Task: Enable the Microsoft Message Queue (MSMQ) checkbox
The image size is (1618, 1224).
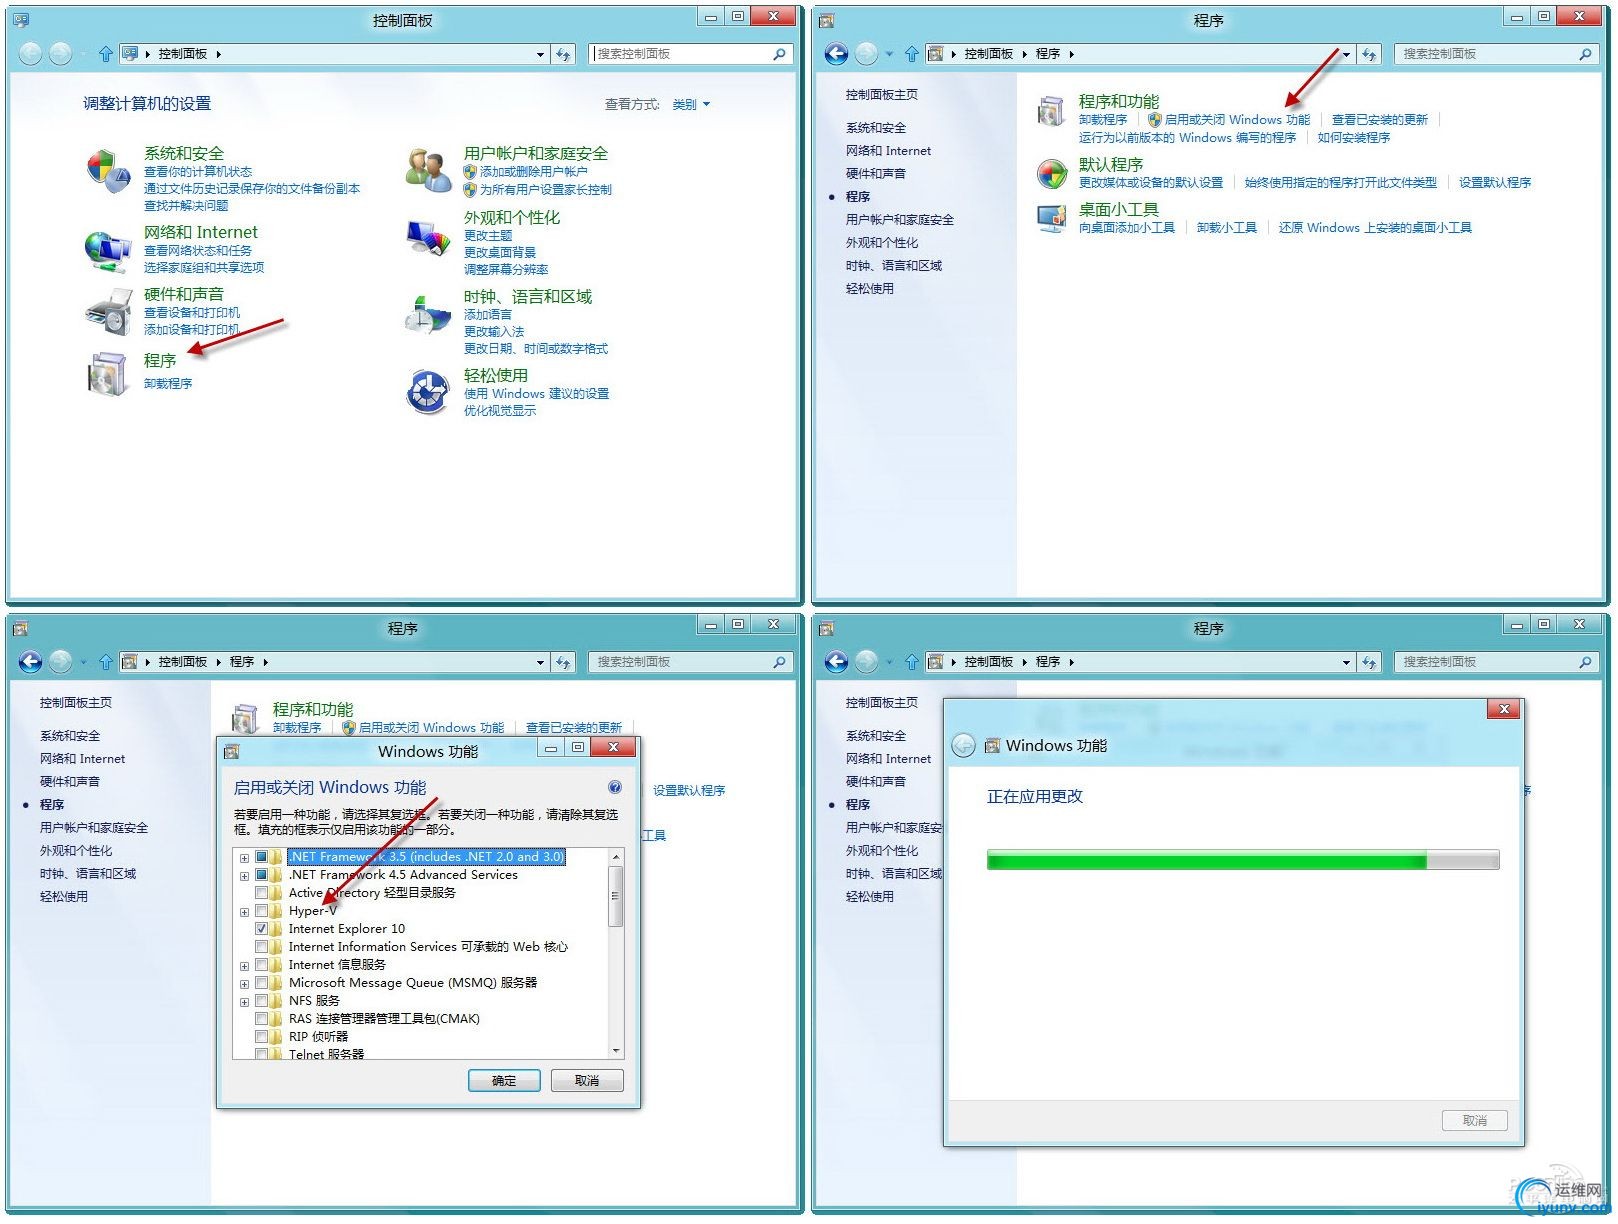Action: pyautogui.click(x=262, y=983)
